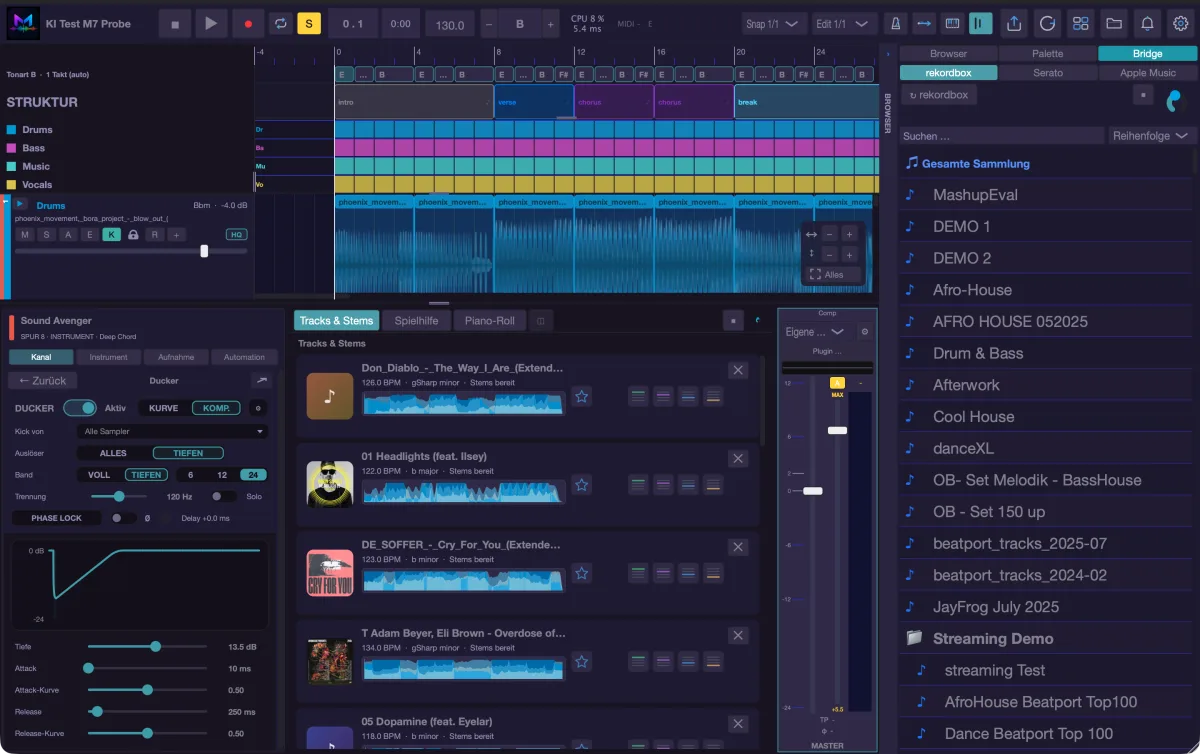Adjust the Trennung frequency slider

tap(118, 496)
